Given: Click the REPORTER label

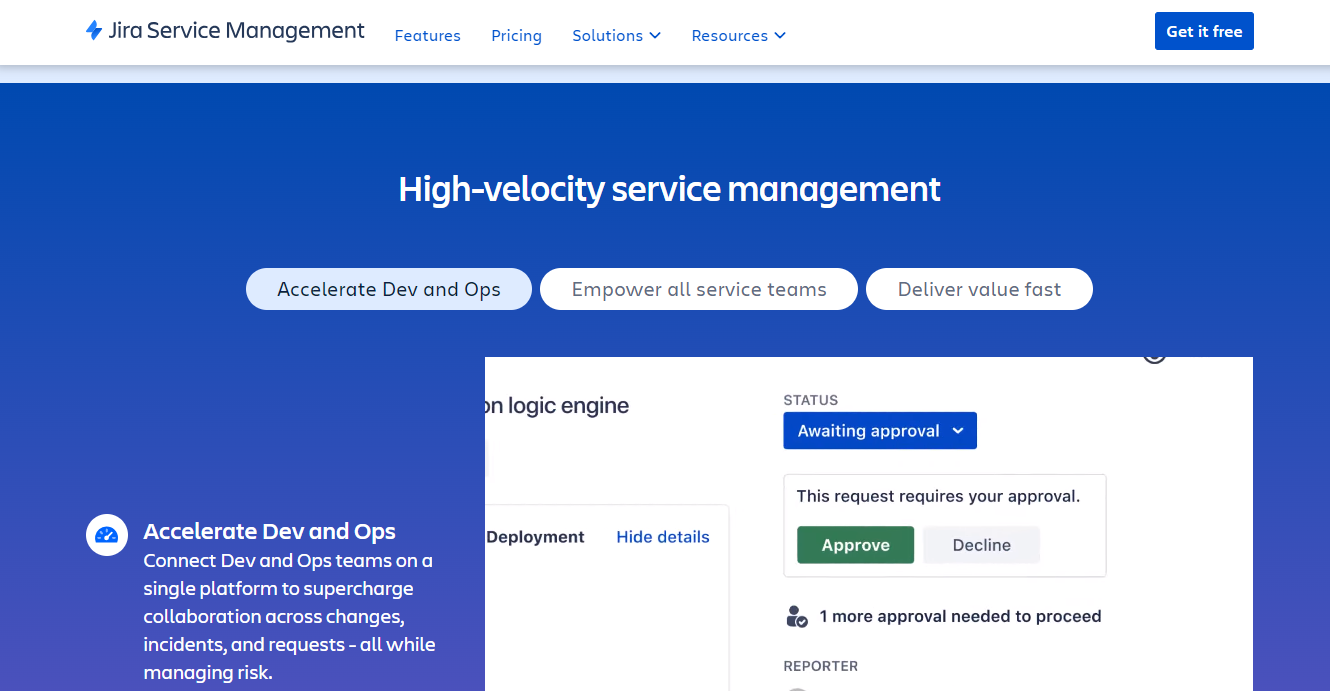Looking at the screenshot, I should point(821,666).
